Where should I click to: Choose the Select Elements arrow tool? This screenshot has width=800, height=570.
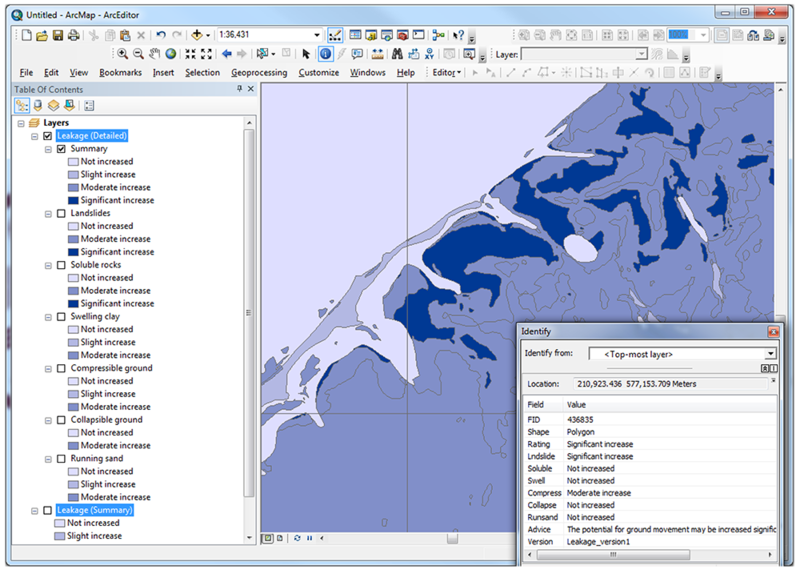[306, 54]
